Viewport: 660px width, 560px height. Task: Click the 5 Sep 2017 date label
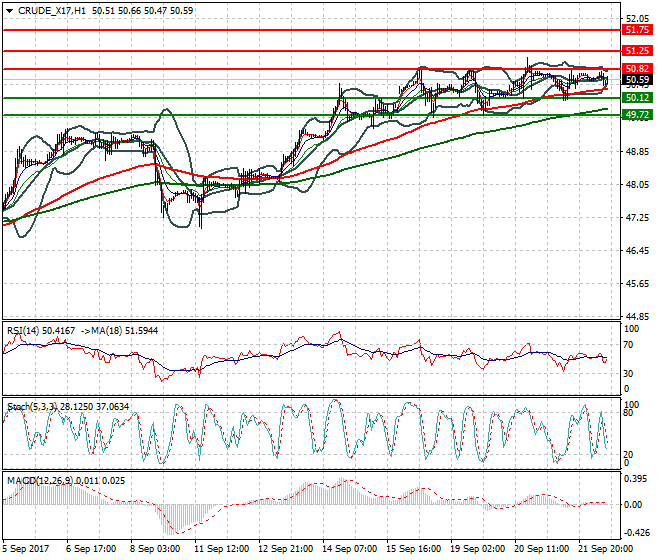26,549
